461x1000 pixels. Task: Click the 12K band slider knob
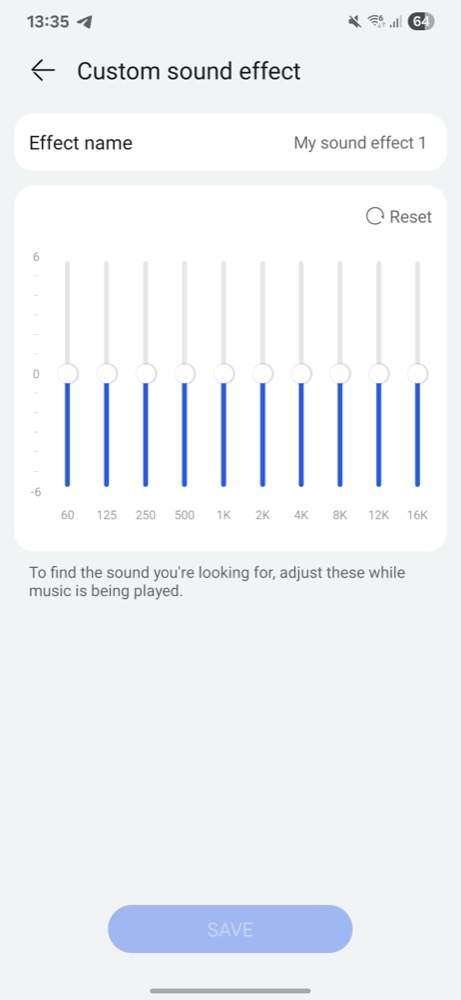pyautogui.click(x=379, y=374)
